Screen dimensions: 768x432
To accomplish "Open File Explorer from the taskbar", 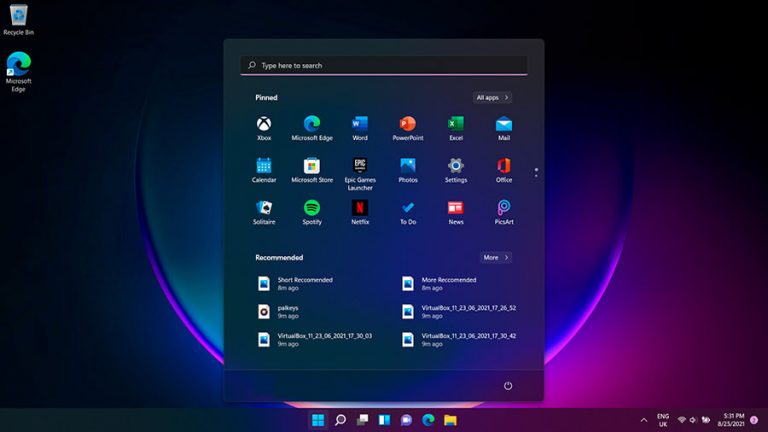I will coord(450,419).
